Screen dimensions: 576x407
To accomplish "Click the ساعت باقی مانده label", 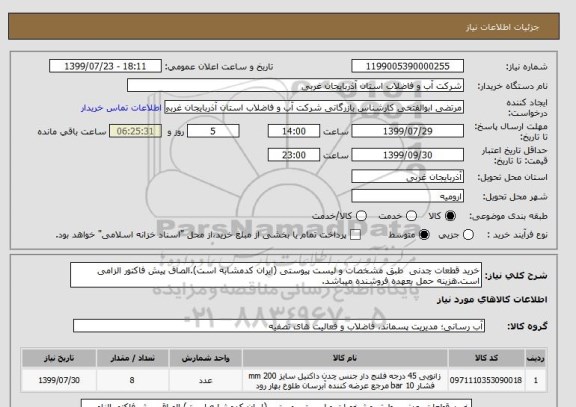I will (72, 132).
